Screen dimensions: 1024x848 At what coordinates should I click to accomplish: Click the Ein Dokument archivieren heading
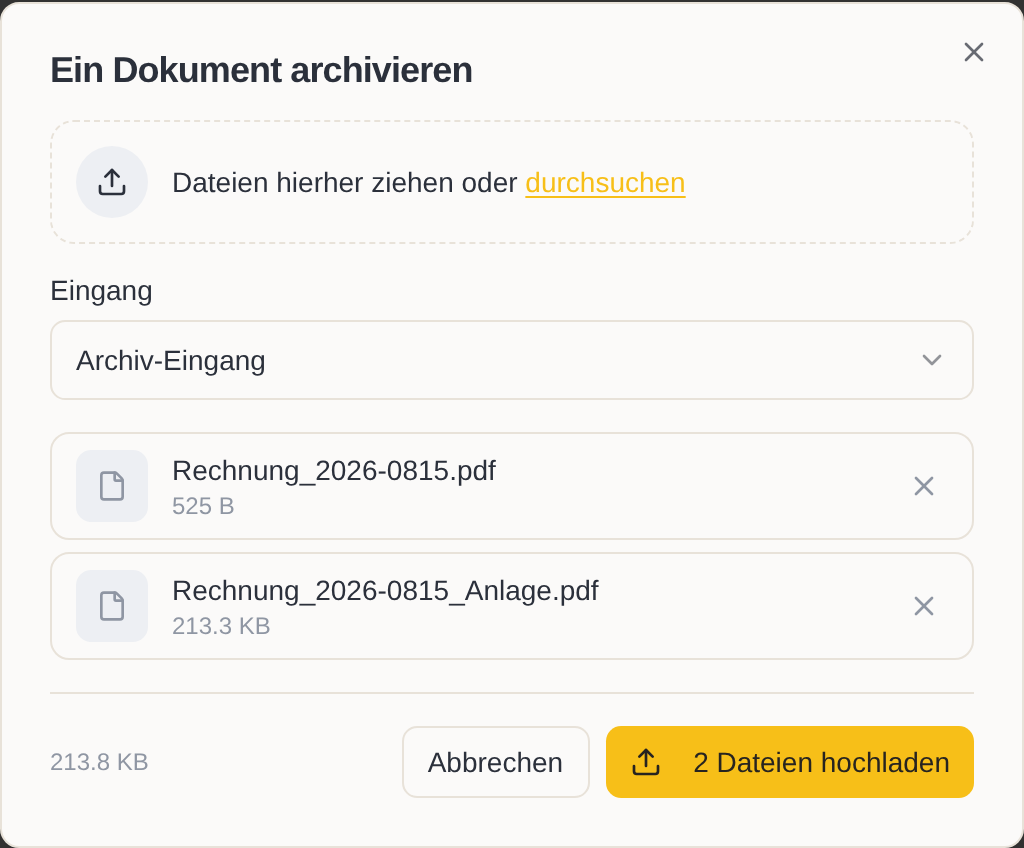[x=261, y=70]
